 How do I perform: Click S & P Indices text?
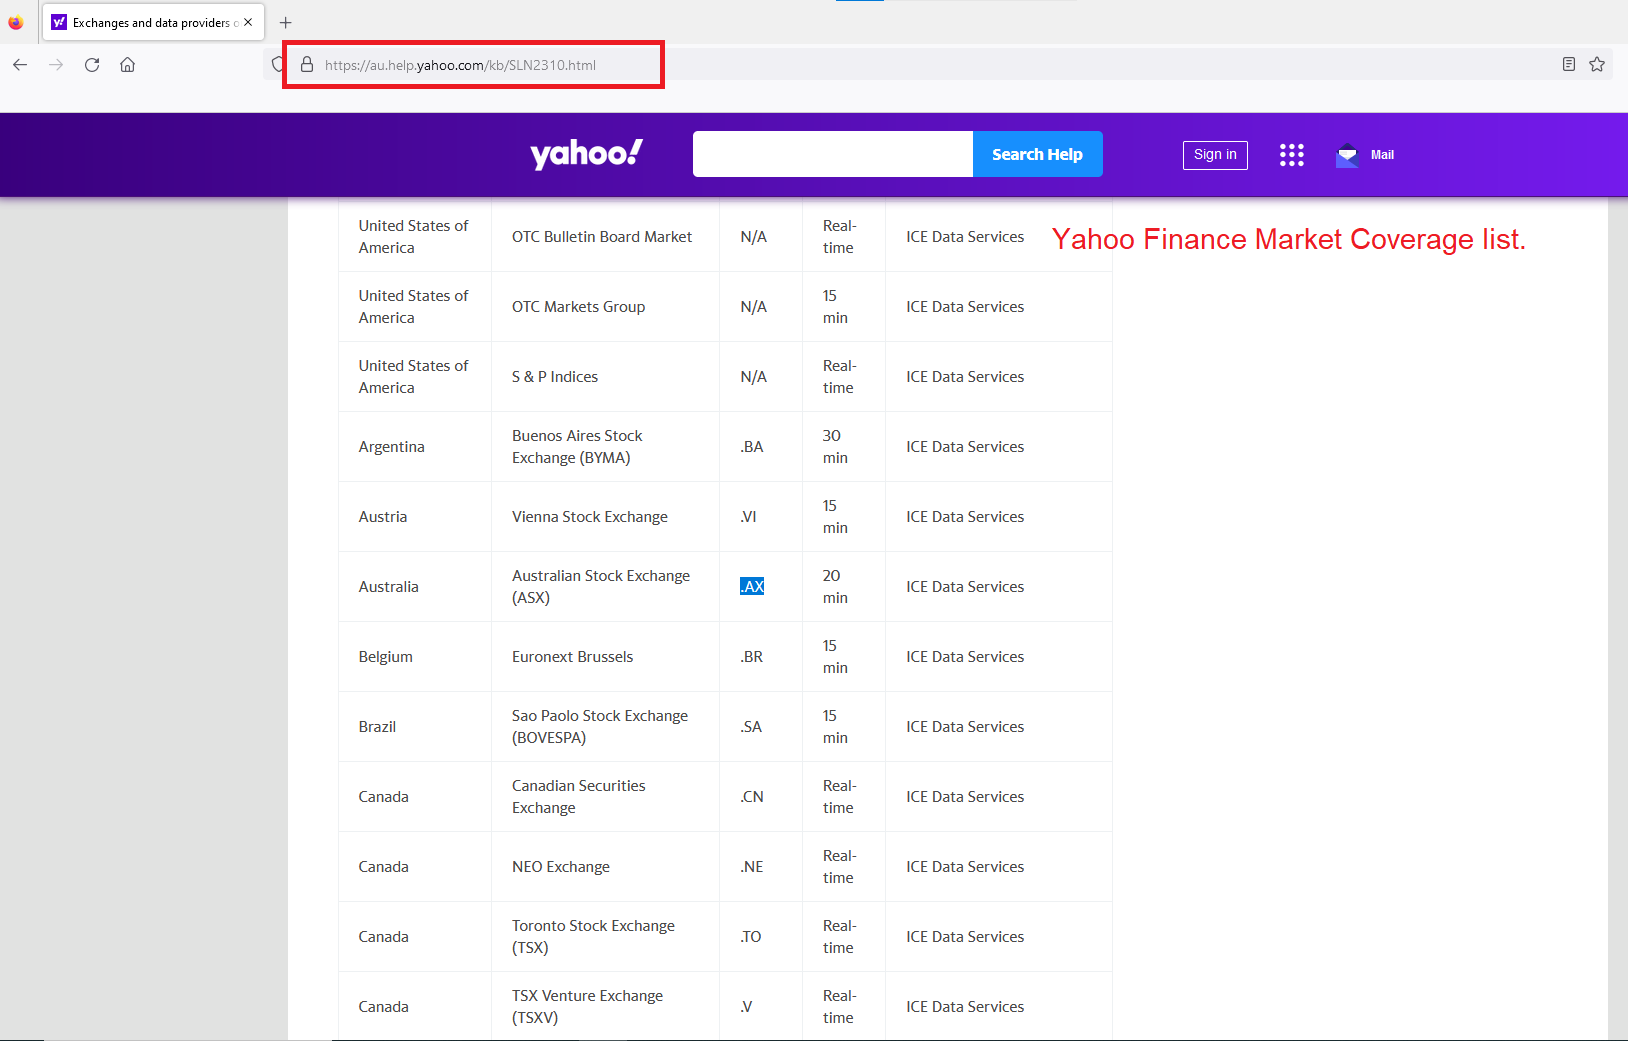pyautogui.click(x=555, y=377)
